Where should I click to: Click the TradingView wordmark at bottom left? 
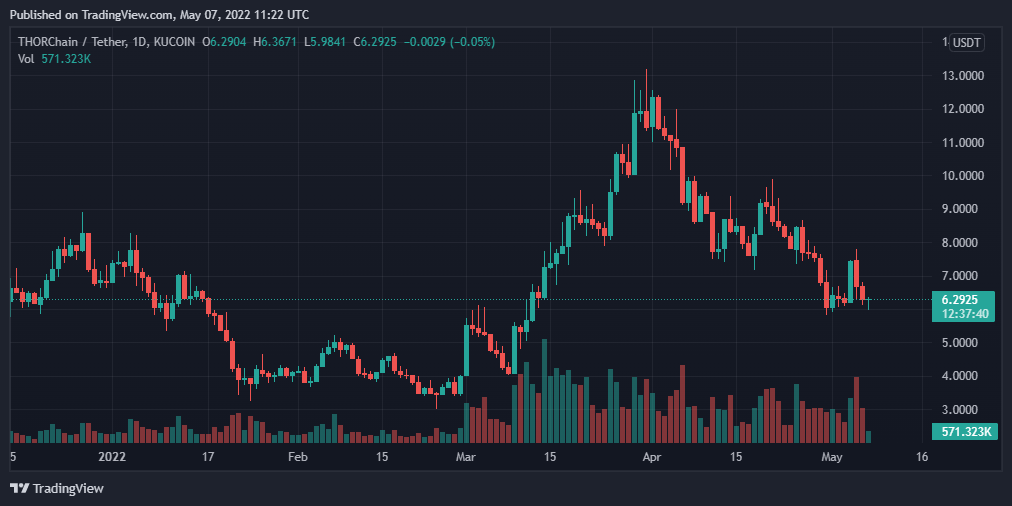click(68, 489)
